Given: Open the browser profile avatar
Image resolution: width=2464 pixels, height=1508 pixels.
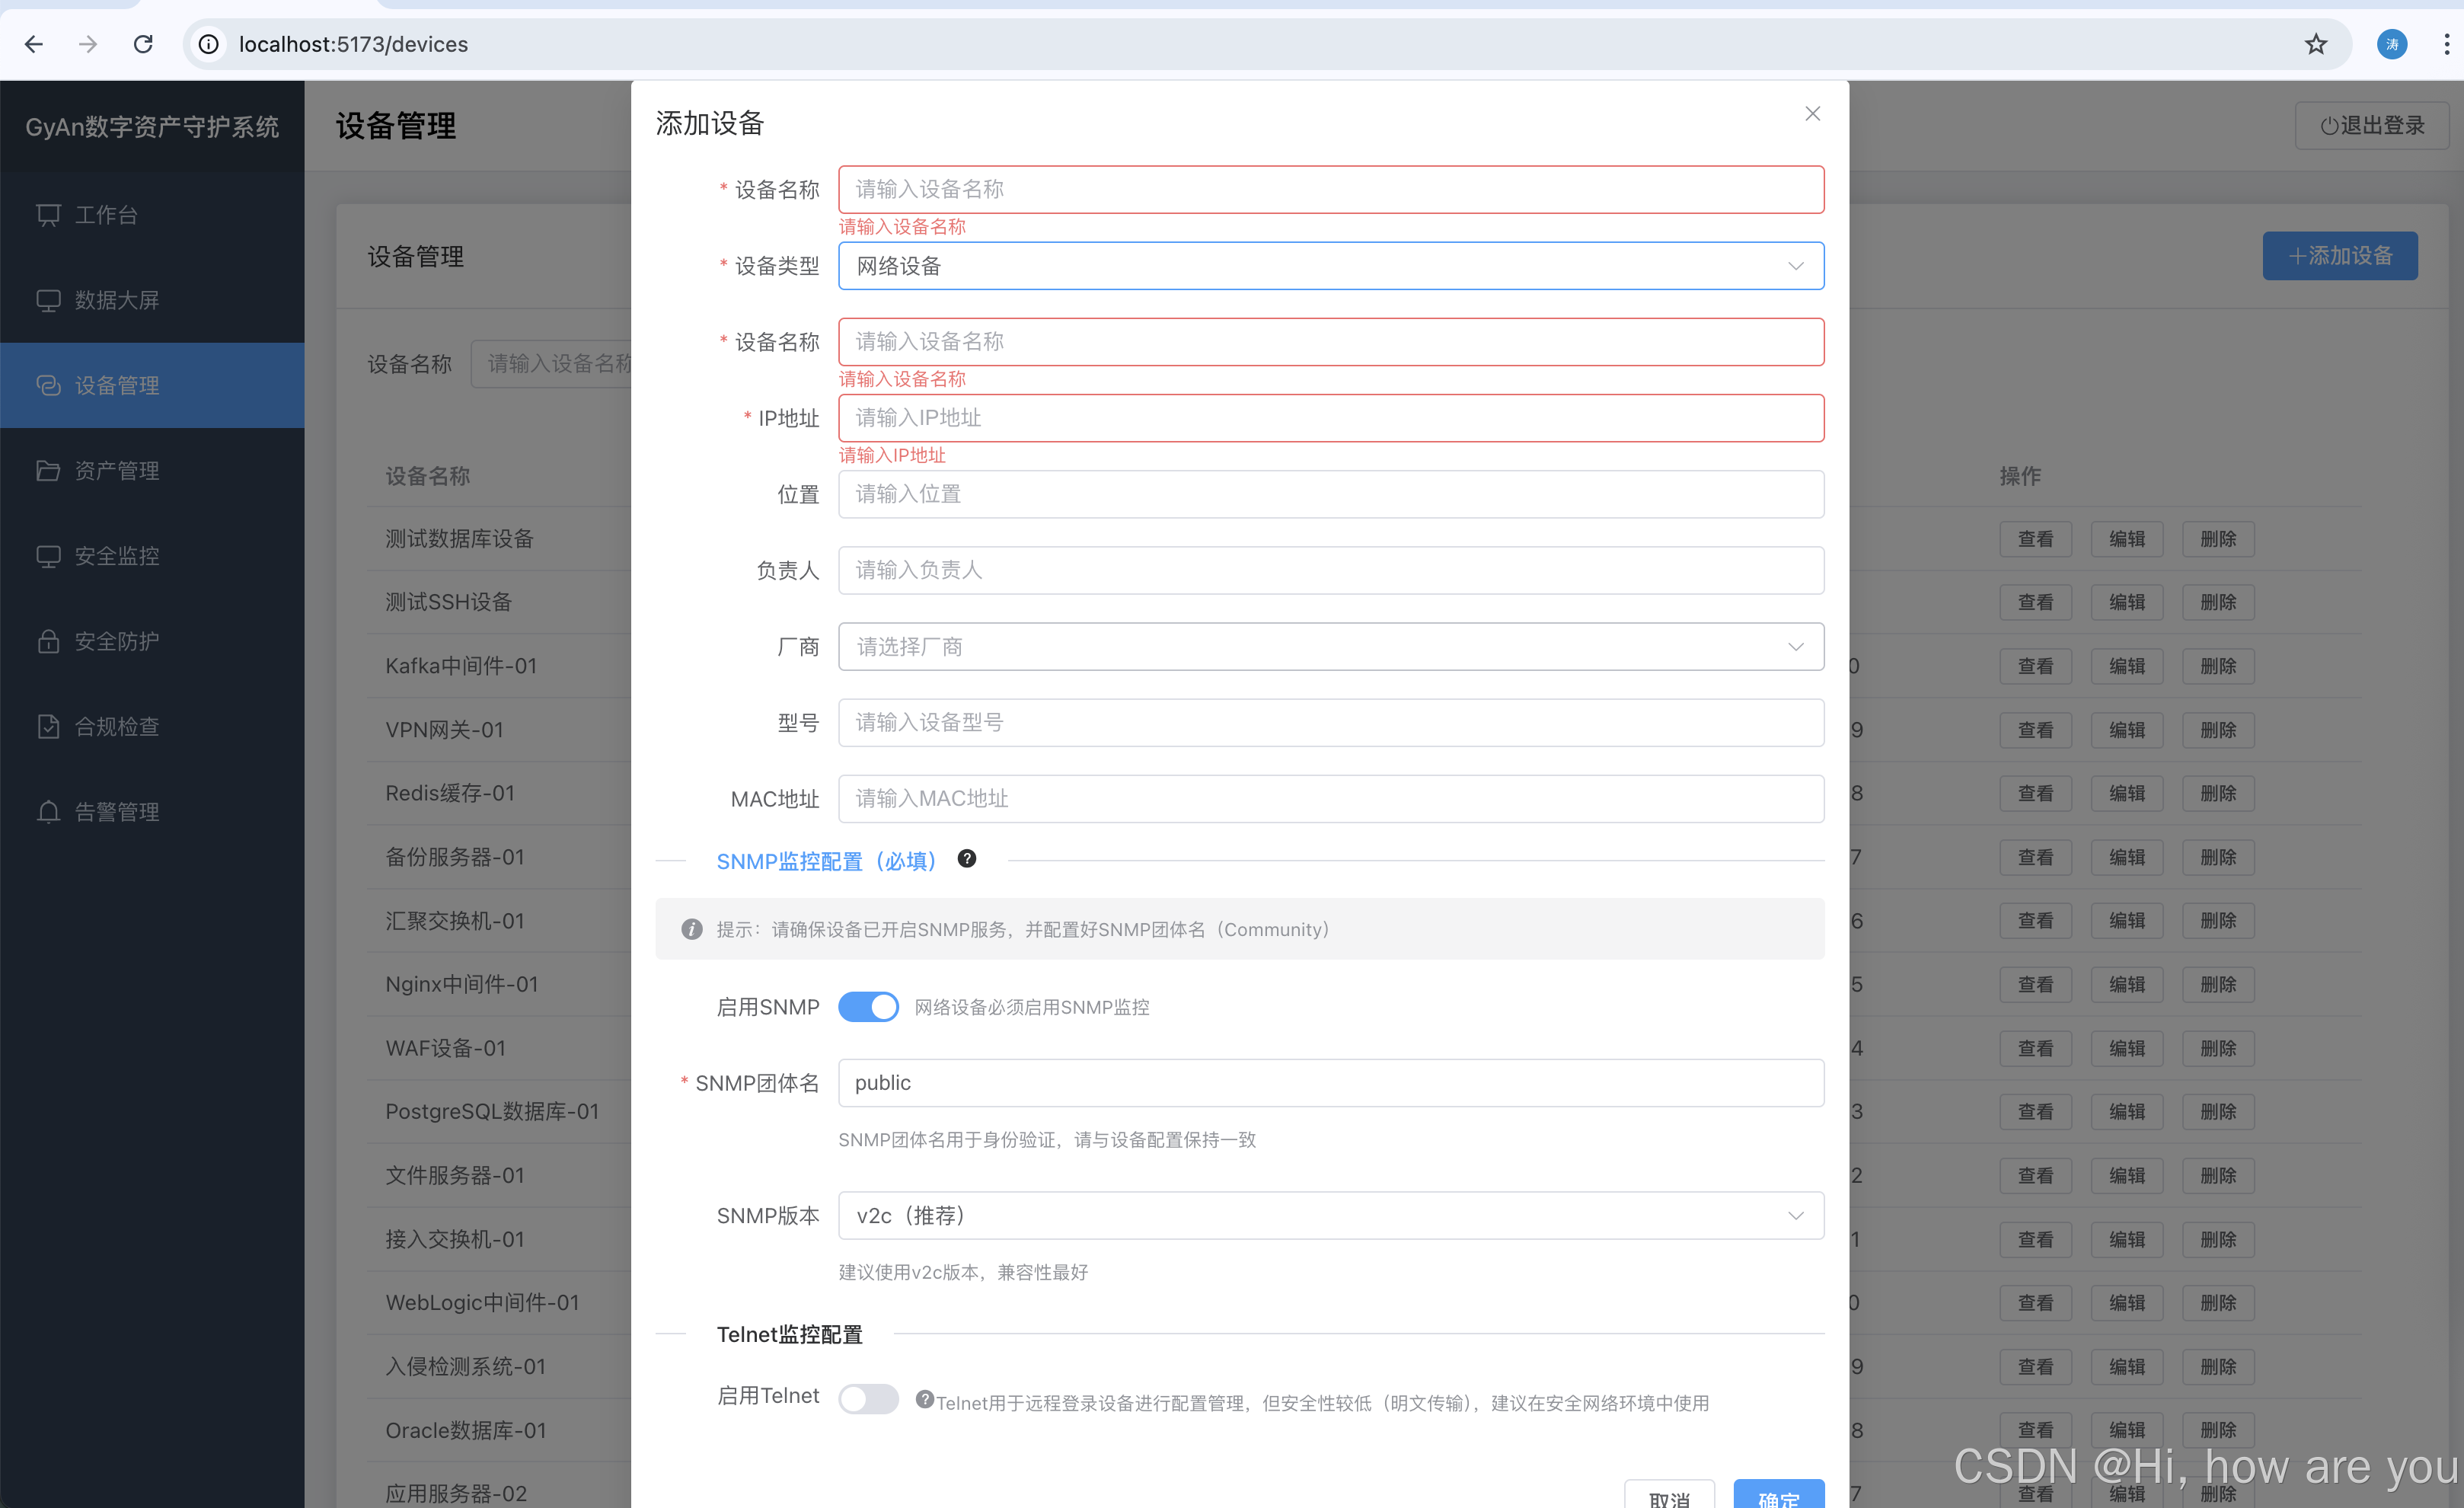Looking at the screenshot, I should 2391,44.
